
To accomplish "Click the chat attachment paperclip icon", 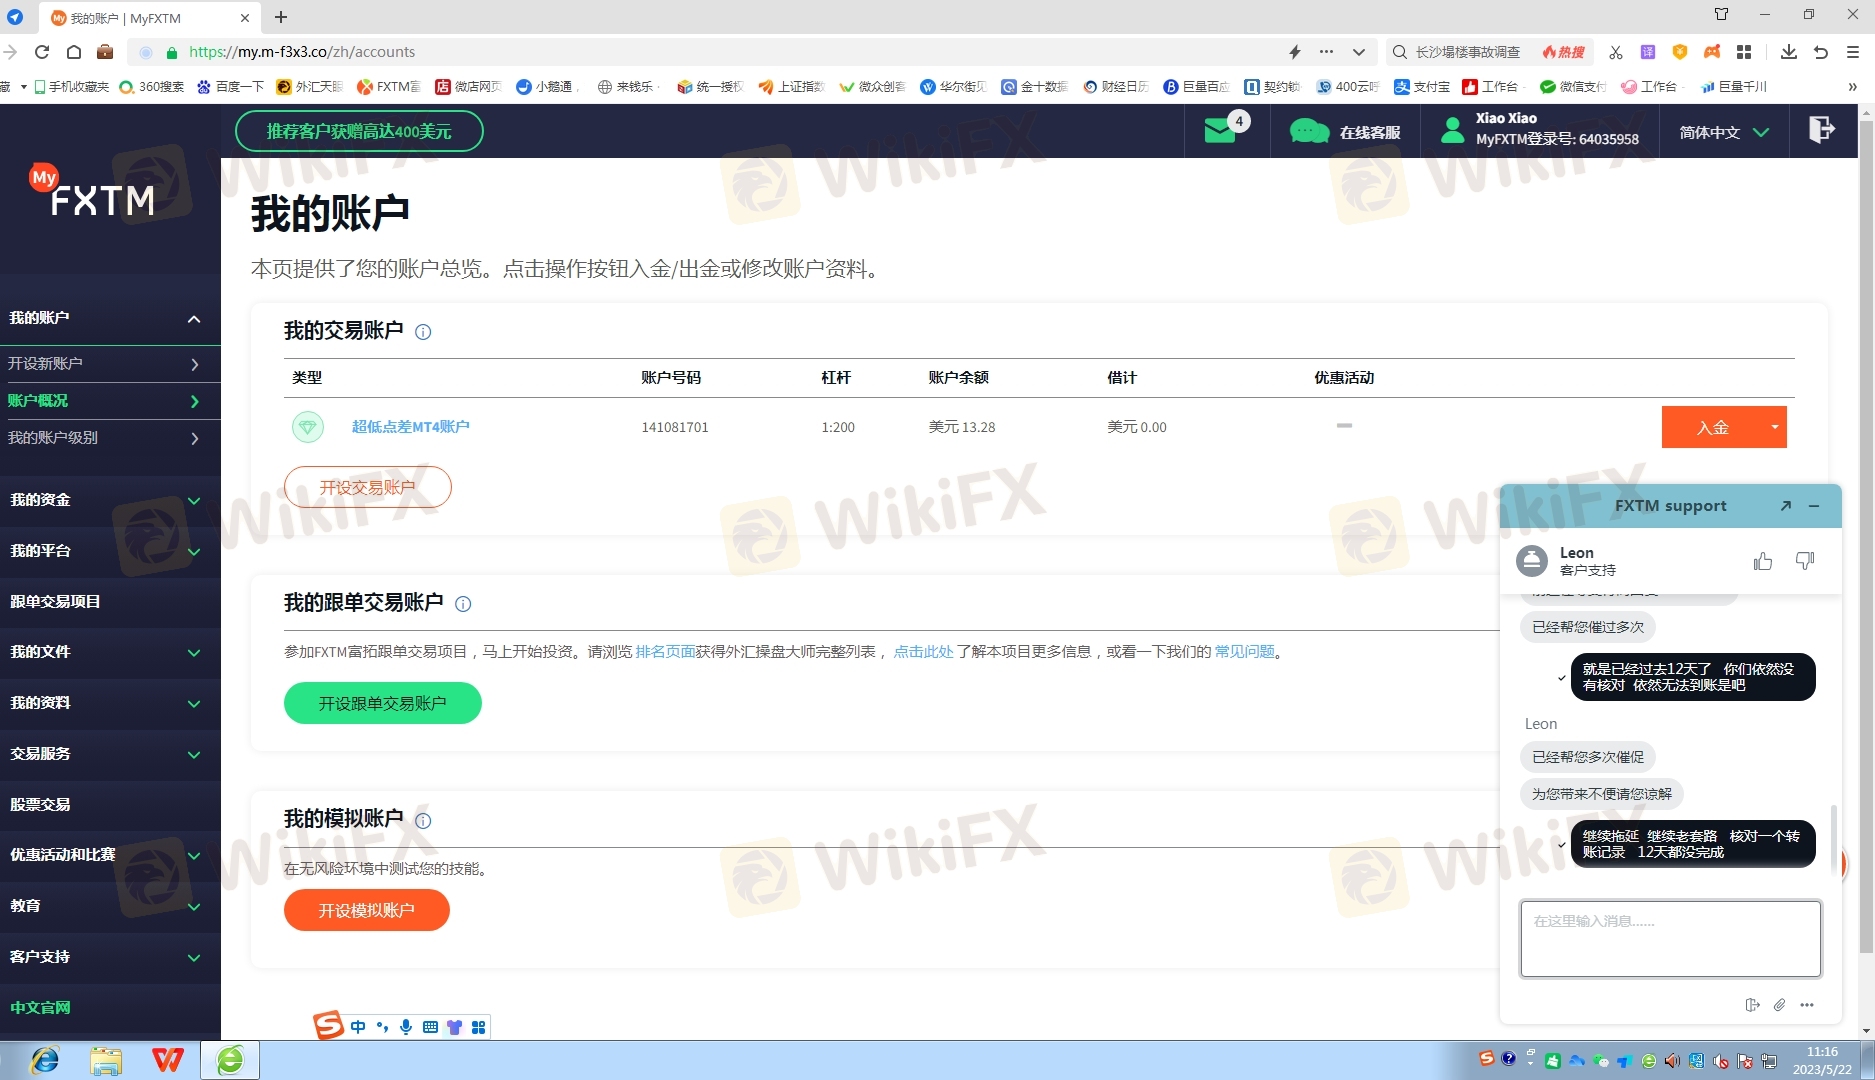I will (x=1779, y=1005).
